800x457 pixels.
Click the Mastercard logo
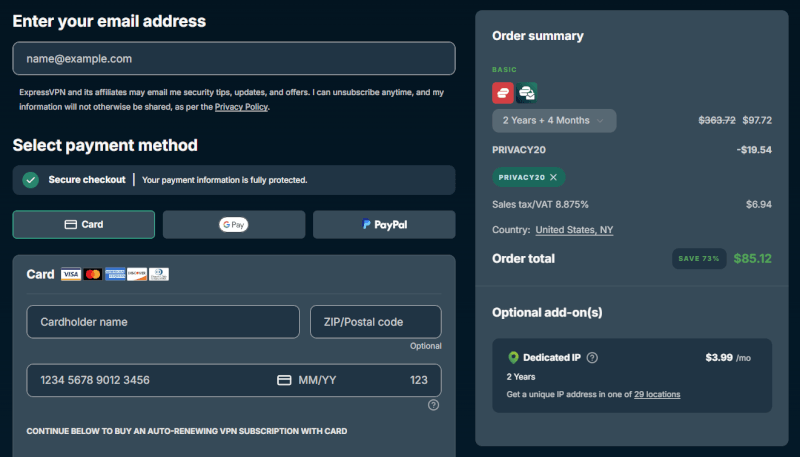point(93,274)
